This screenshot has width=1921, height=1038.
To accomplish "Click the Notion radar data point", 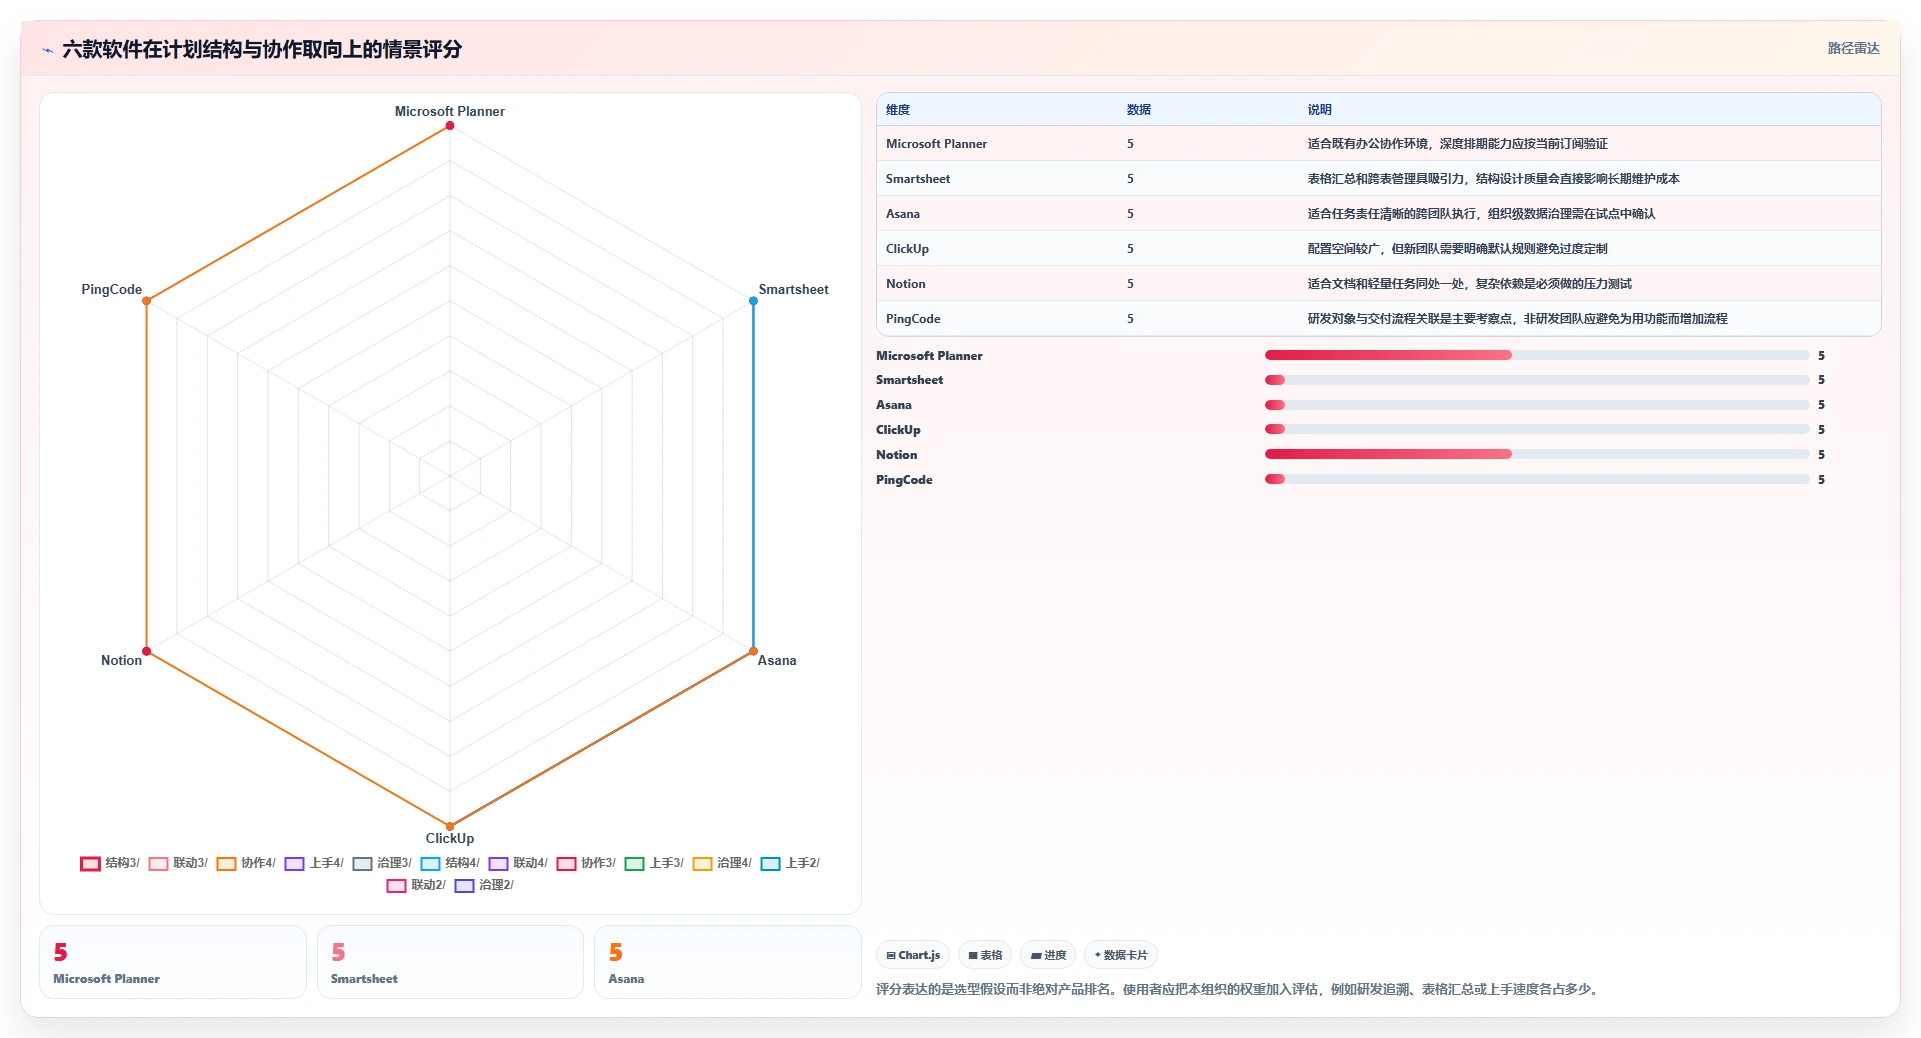I will 147,651.
